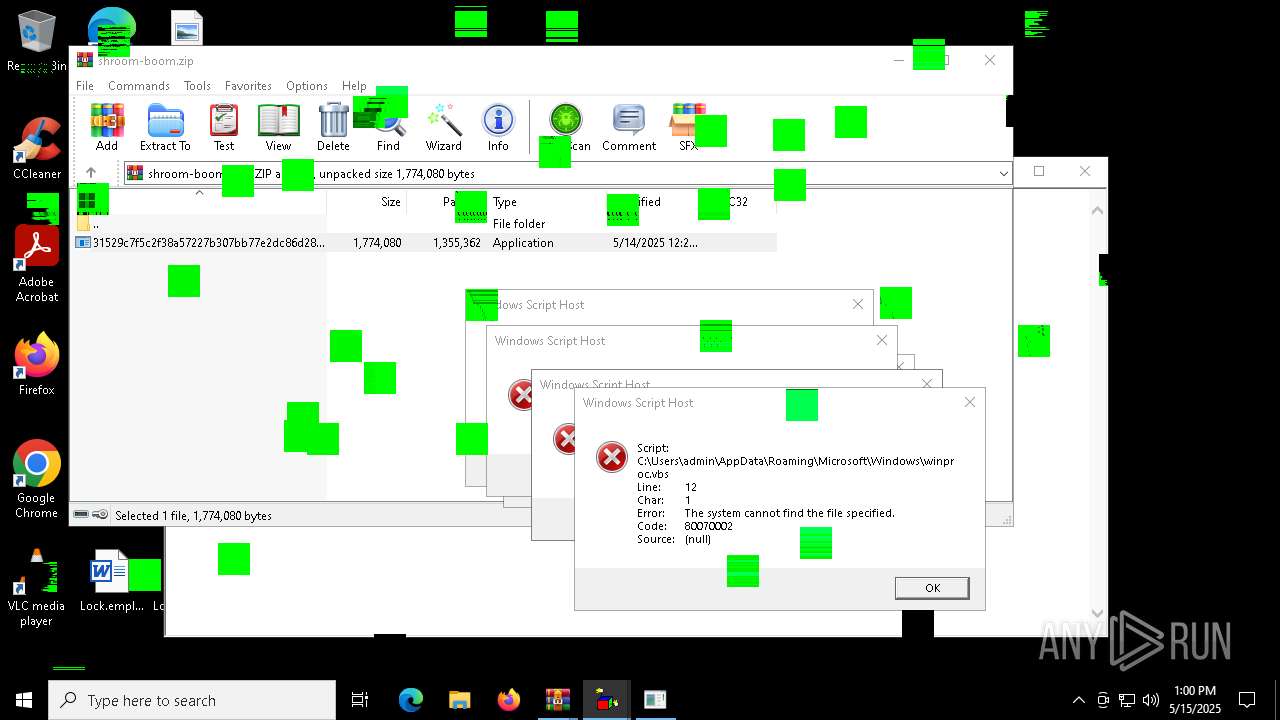
Task: Go up one folder with the arrow icon
Action: pyautogui.click(x=91, y=173)
